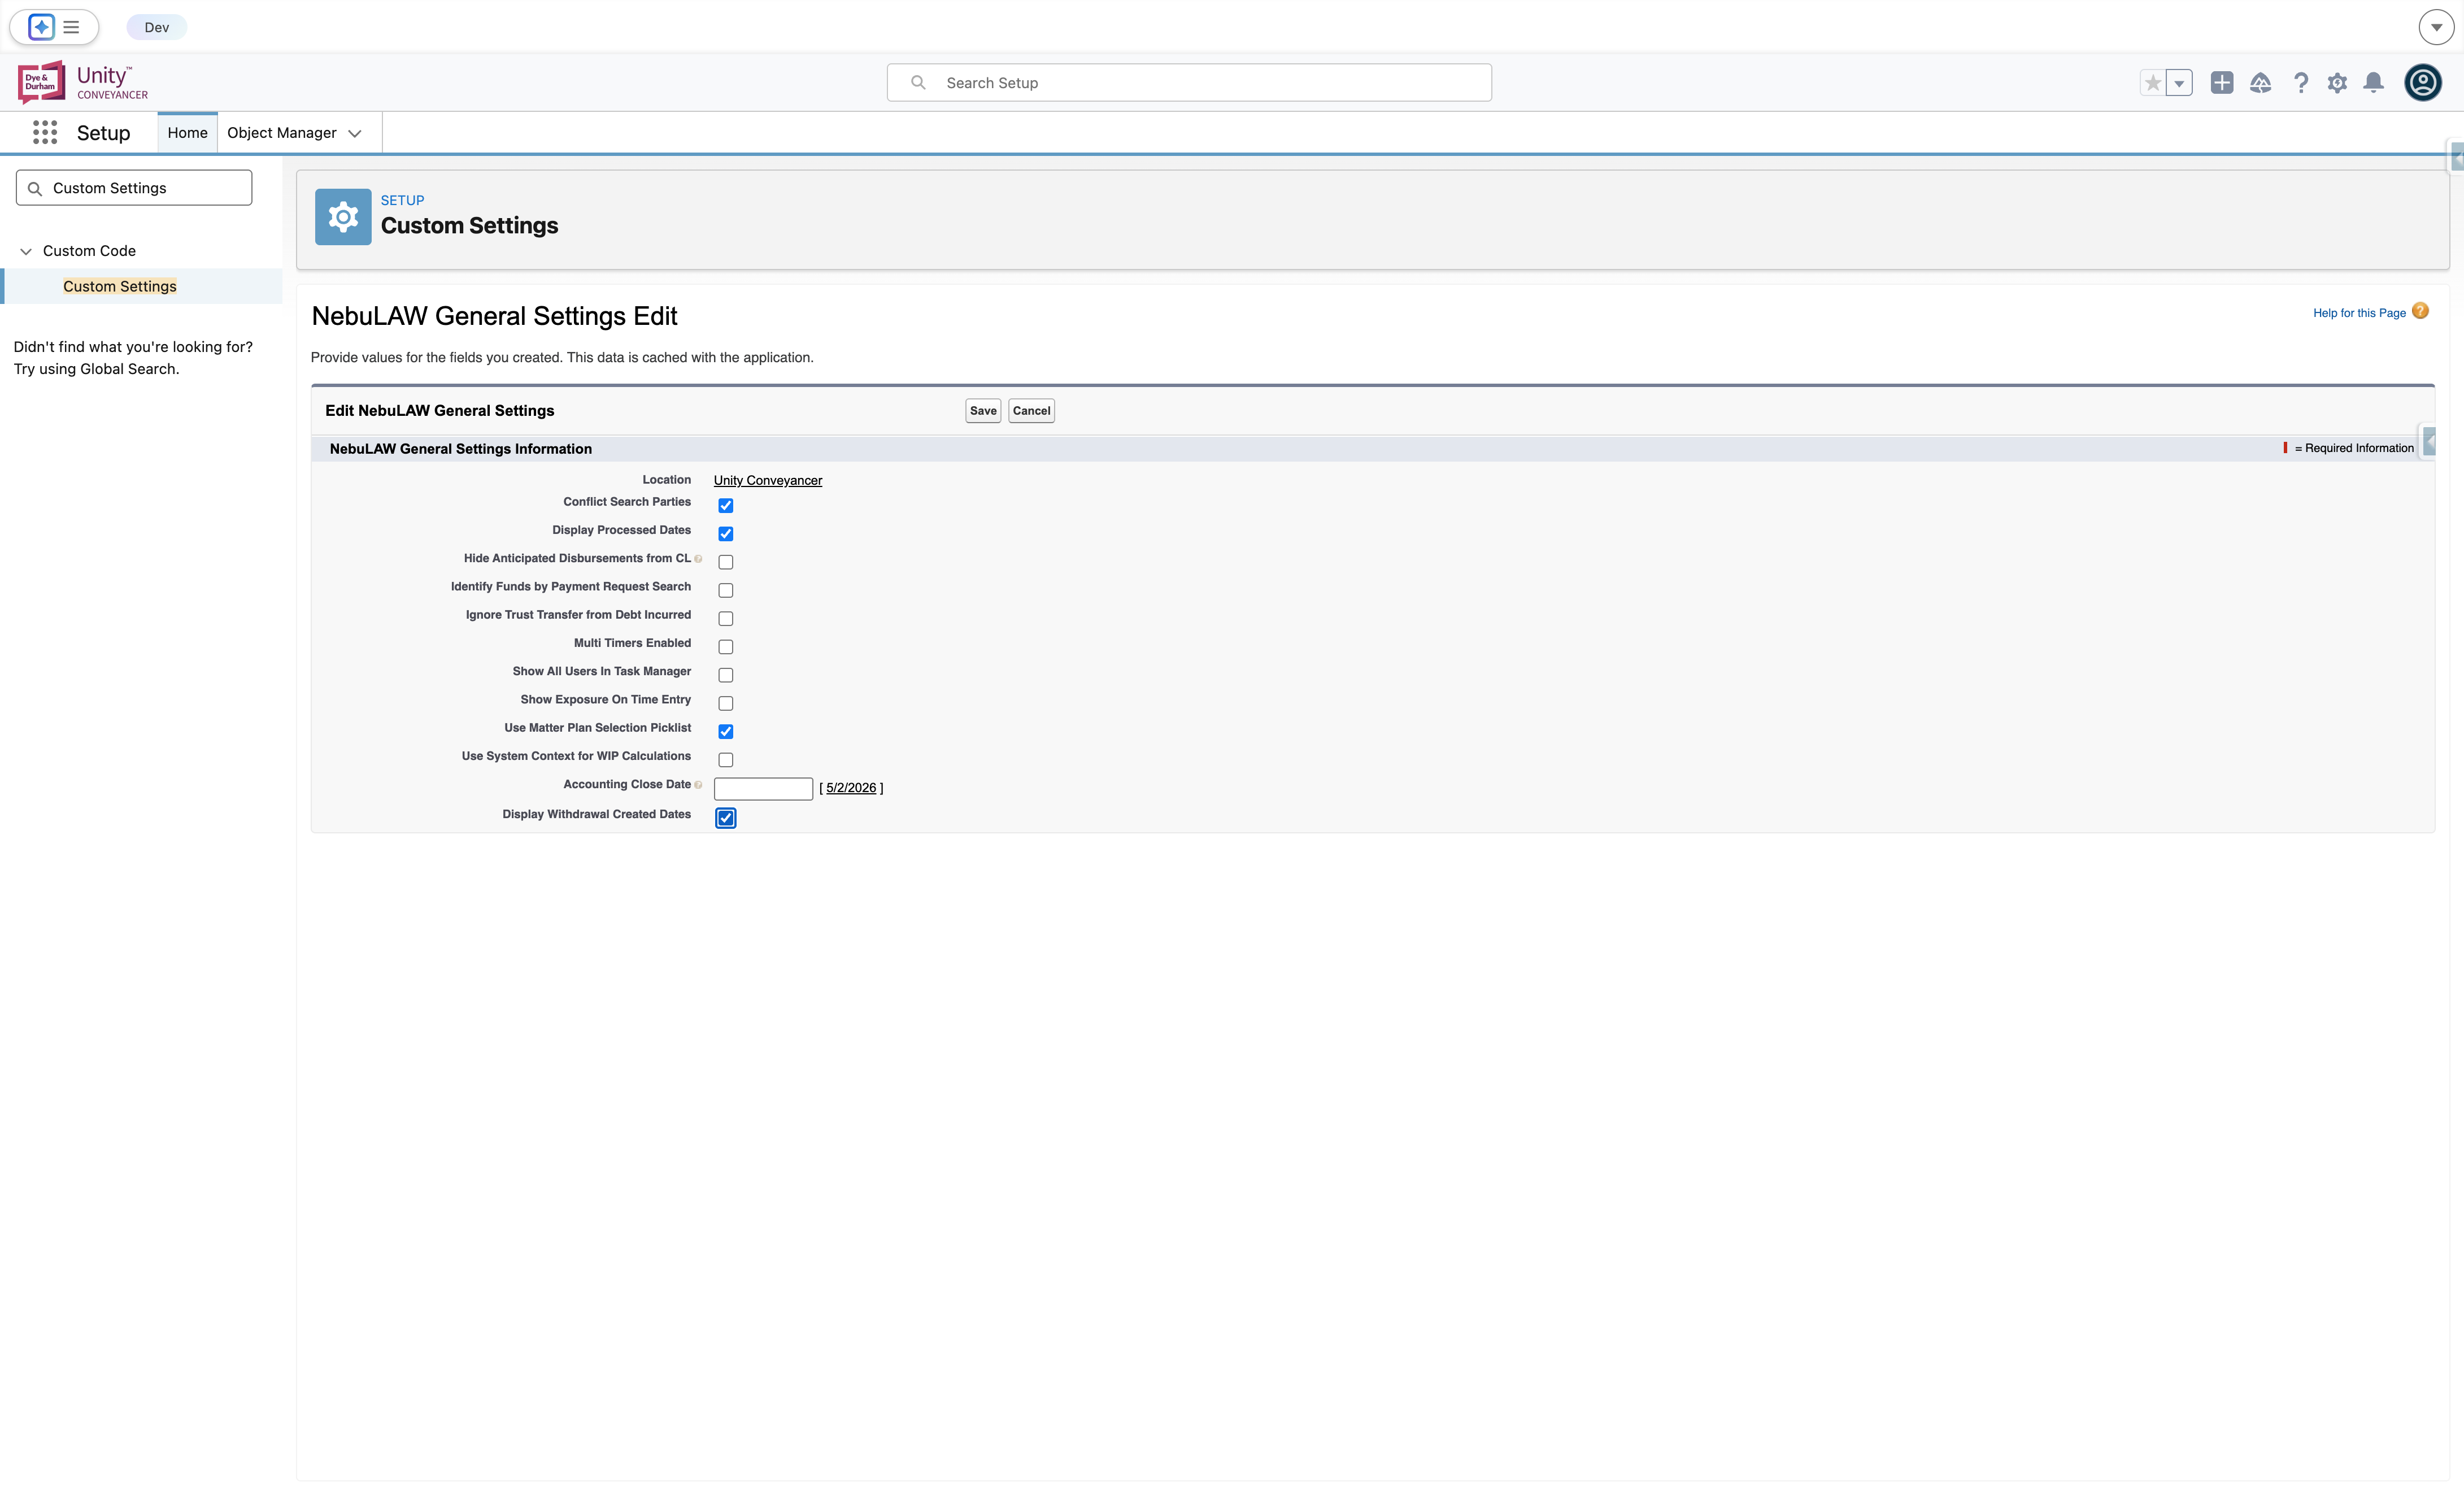2464x1495 pixels.
Task: Expand the Object Manager tab chevron
Action: click(x=355, y=134)
